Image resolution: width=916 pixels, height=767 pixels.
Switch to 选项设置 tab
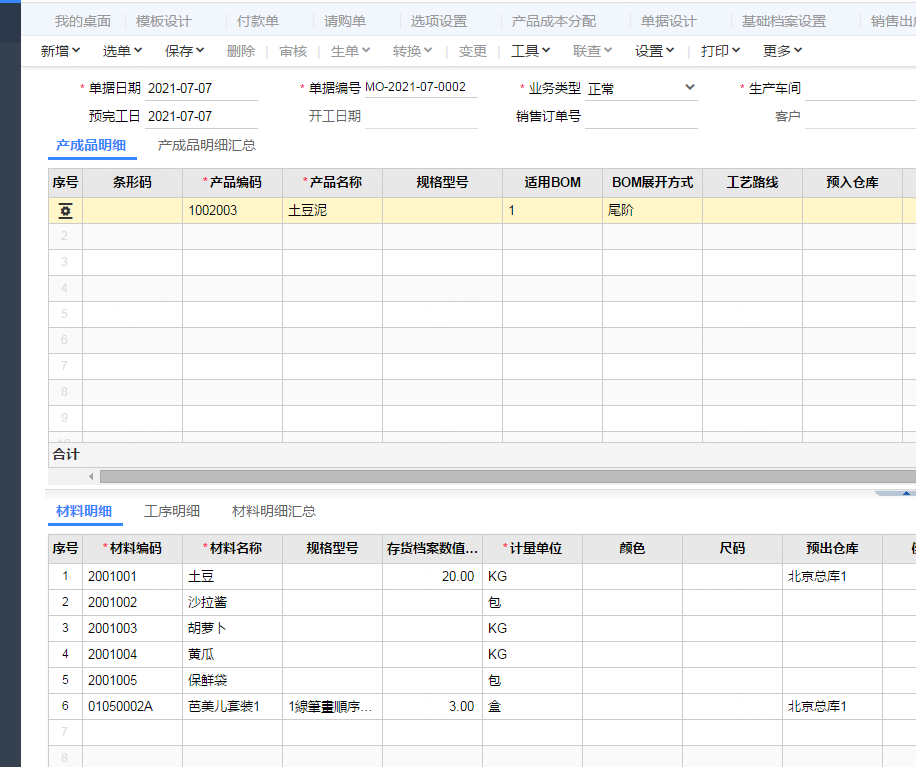click(439, 21)
